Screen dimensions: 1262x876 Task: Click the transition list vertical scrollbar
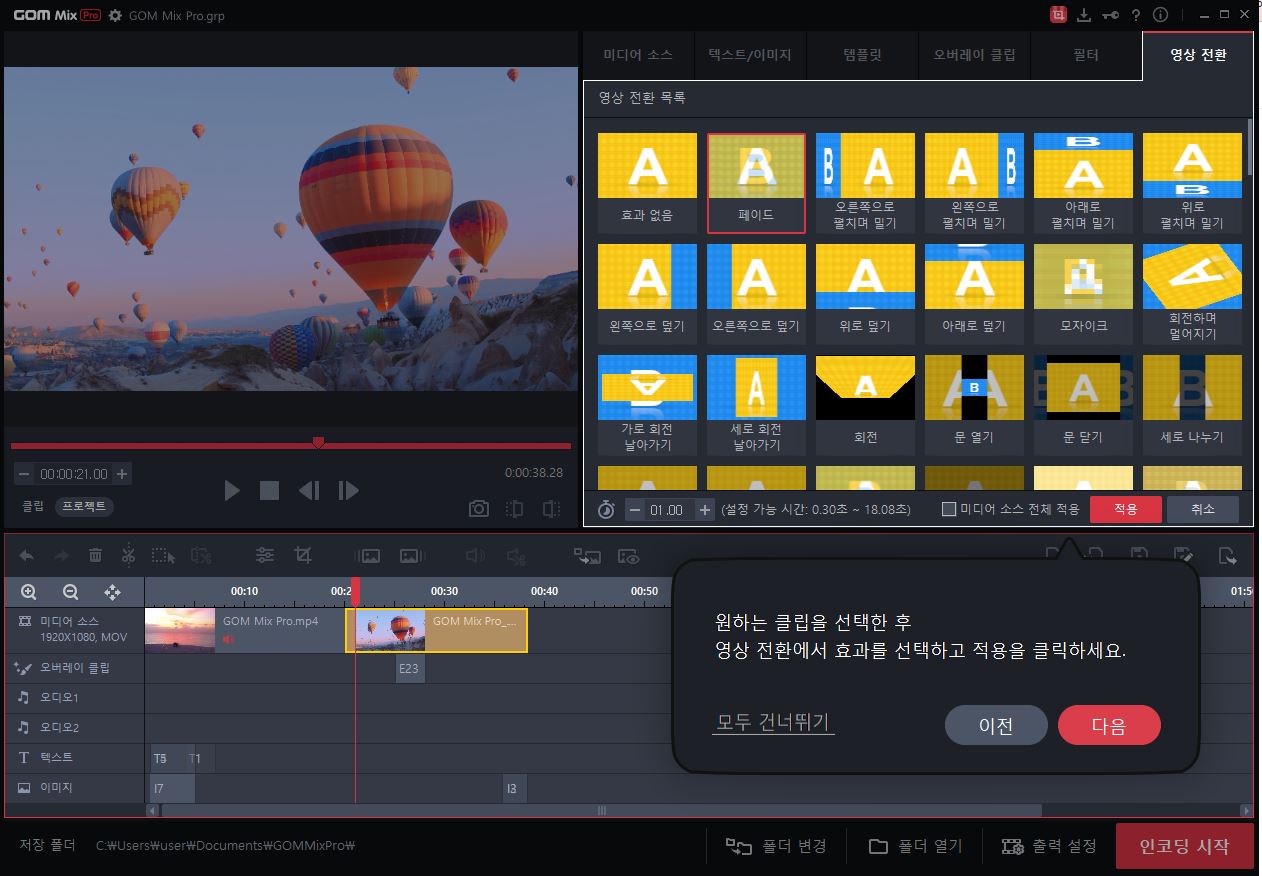coord(1249,147)
